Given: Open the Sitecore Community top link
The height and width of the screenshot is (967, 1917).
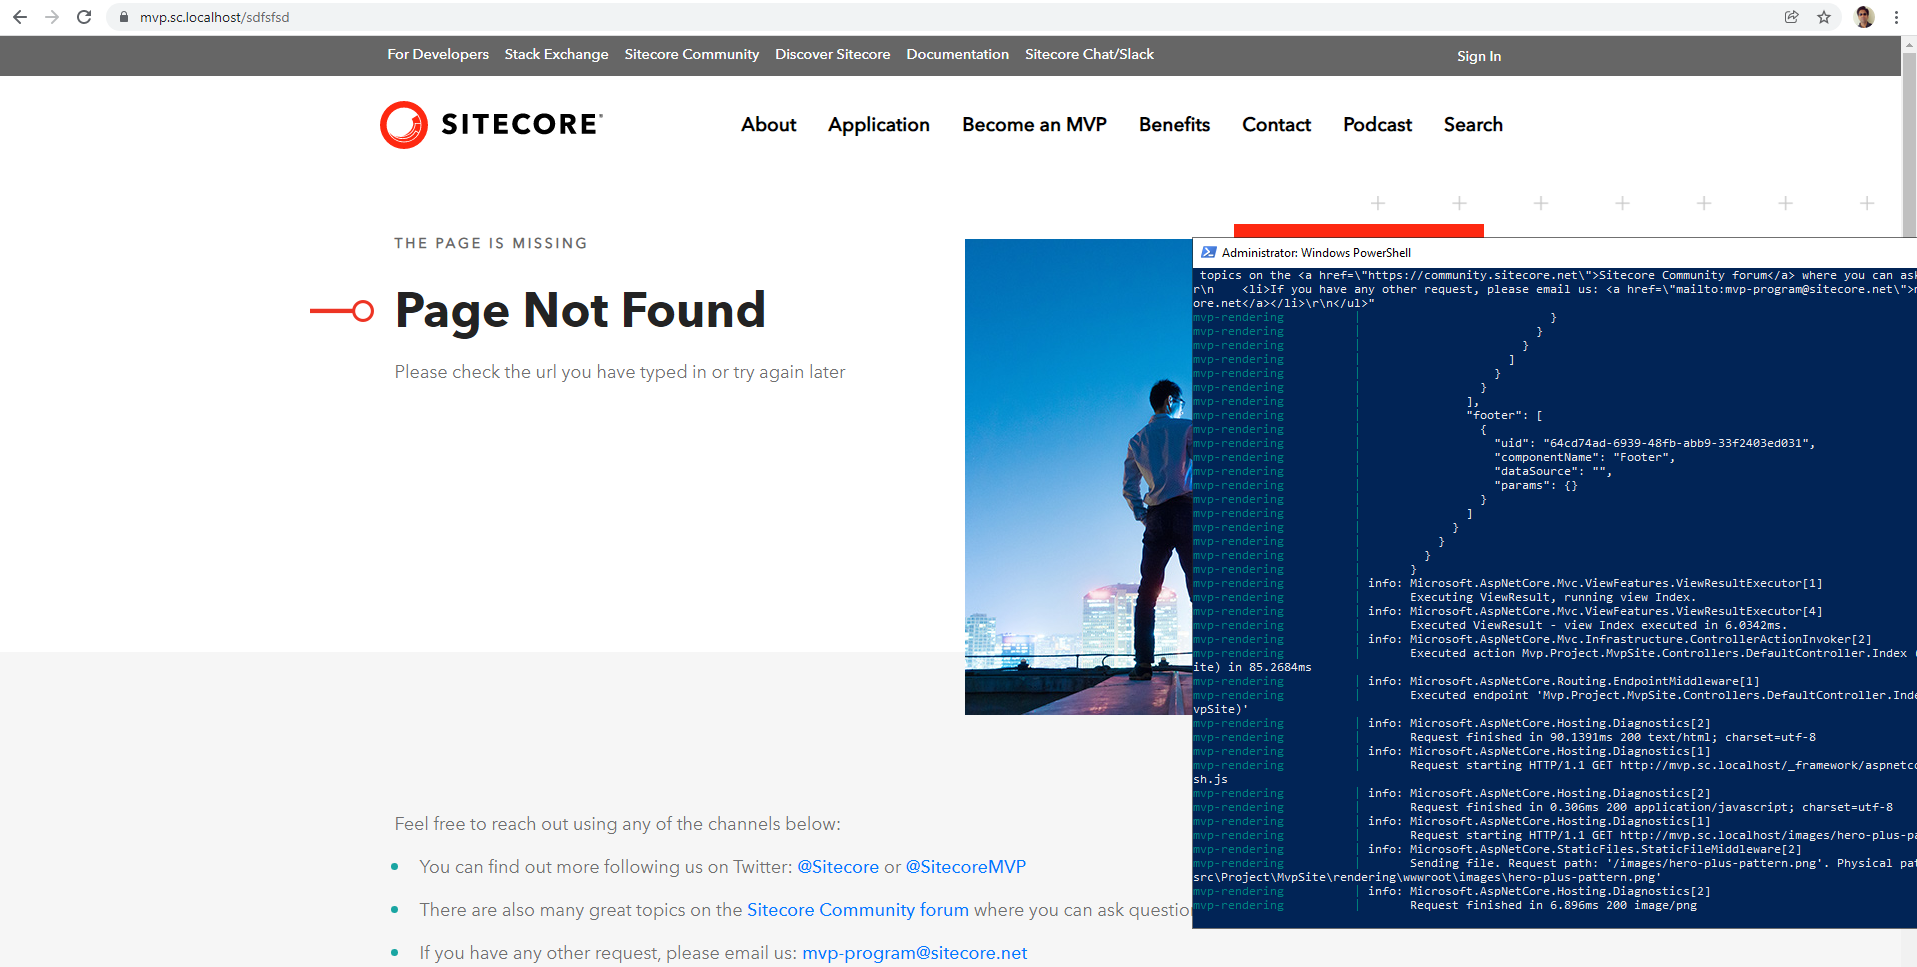Looking at the screenshot, I should [692, 54].
